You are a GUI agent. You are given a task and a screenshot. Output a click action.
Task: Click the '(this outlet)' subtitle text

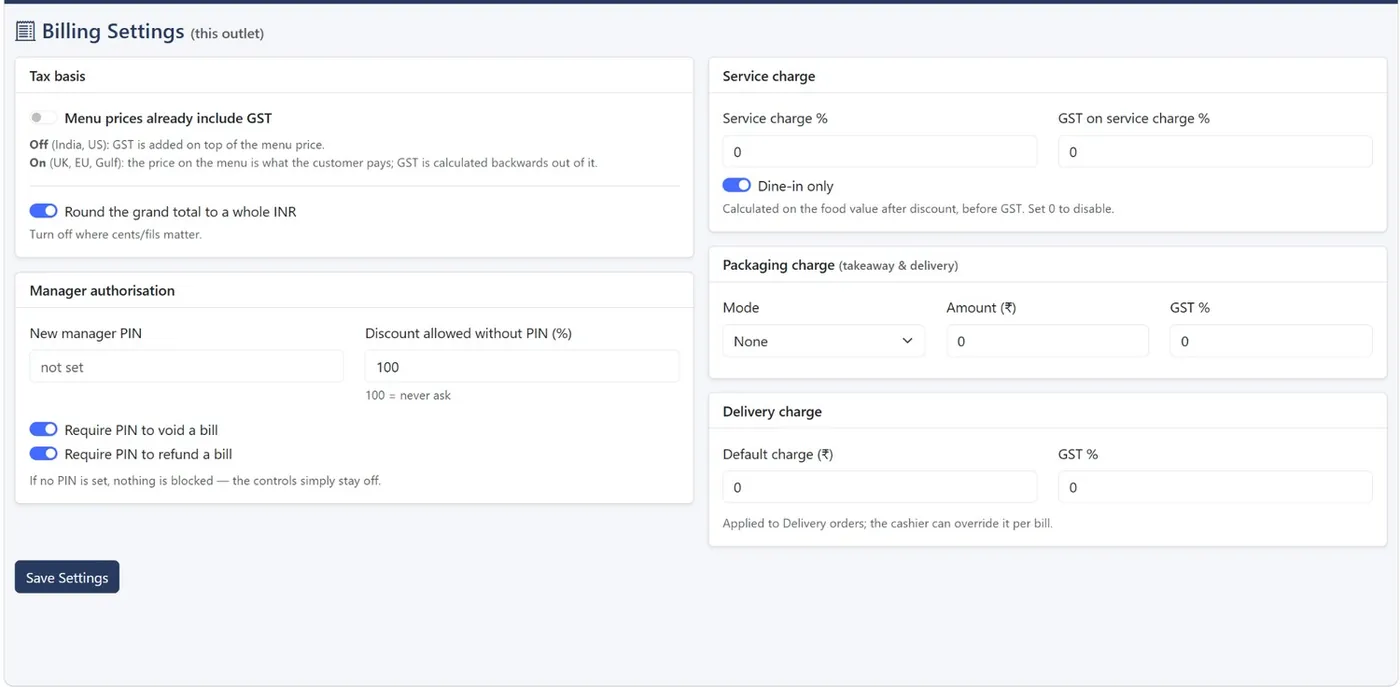pyautogui.click(x=227, y=34)
